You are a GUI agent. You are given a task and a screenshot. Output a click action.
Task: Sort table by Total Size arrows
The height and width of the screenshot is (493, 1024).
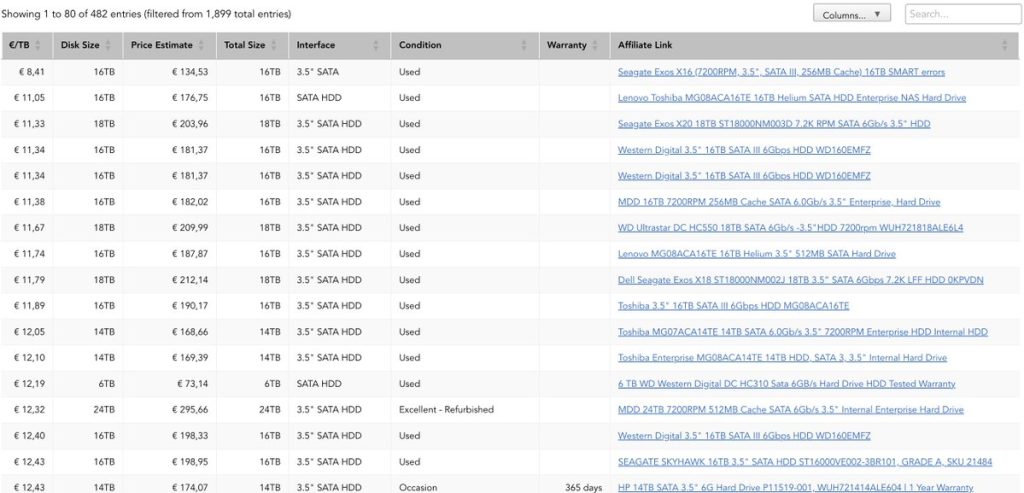click(274, 46)
